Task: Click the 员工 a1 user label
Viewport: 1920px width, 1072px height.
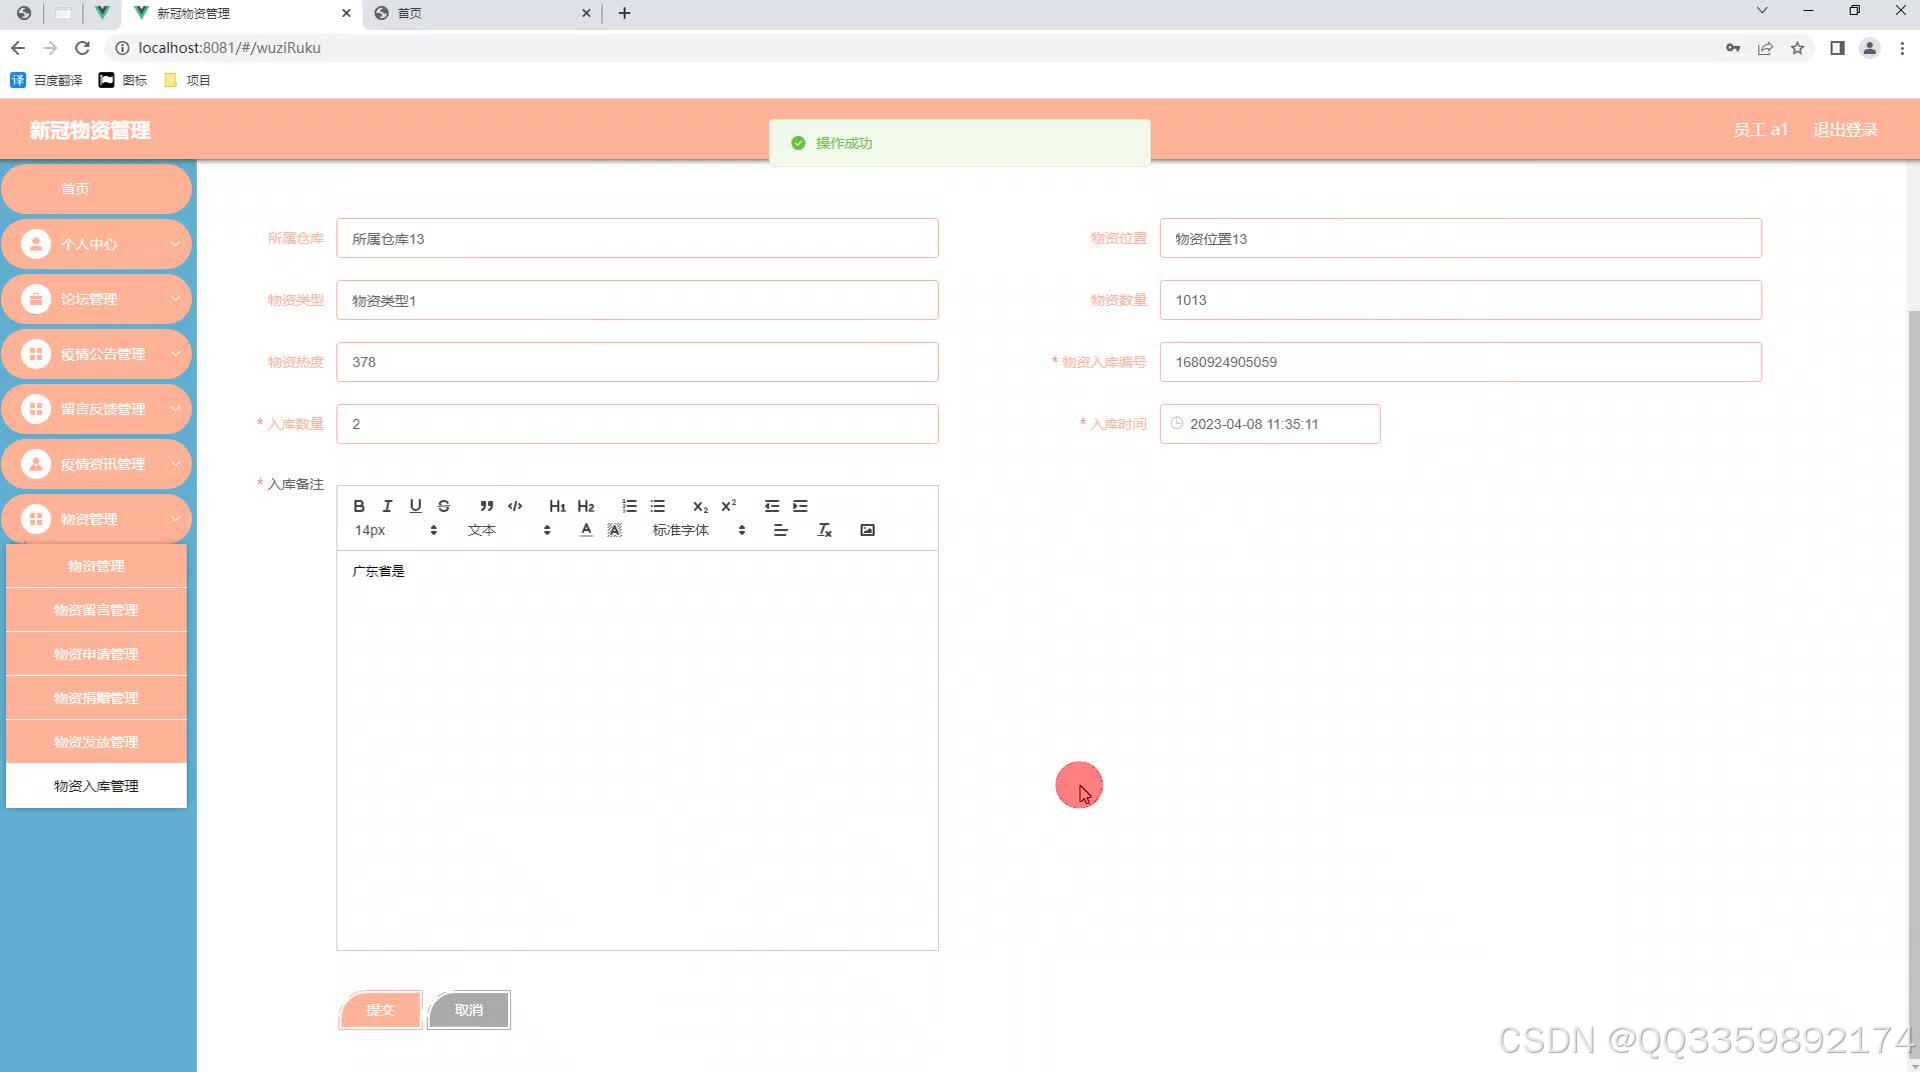Action: (1760, 130)
